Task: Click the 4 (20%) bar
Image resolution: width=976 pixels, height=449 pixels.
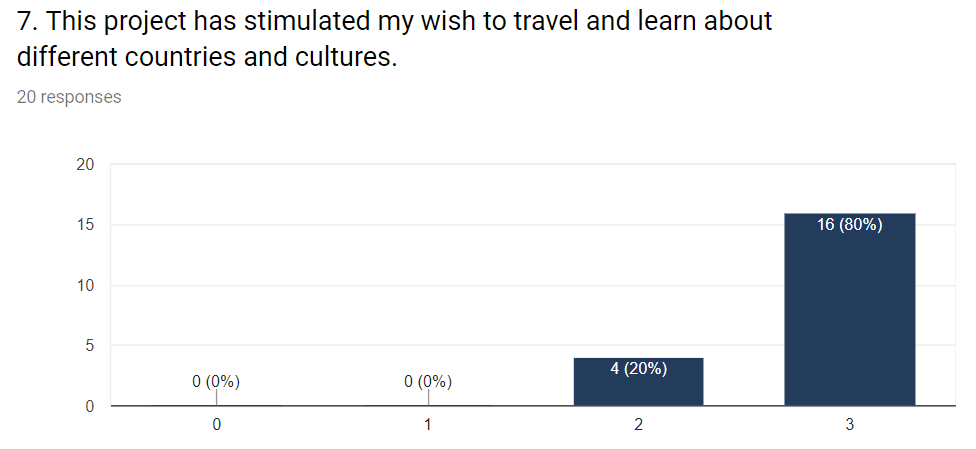Action: [639, 382]
